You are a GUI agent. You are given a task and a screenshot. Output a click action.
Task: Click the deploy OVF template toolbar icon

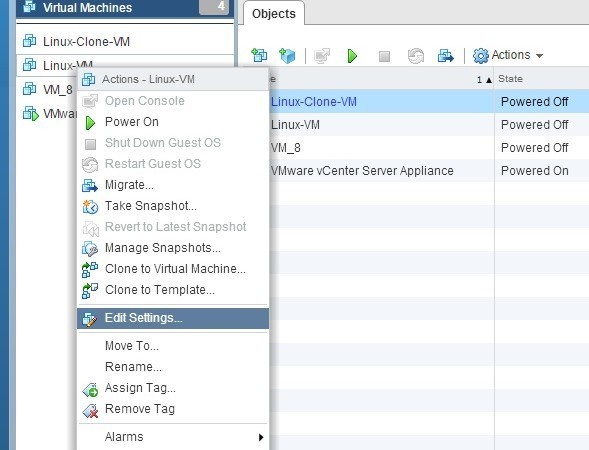(287, 56)
